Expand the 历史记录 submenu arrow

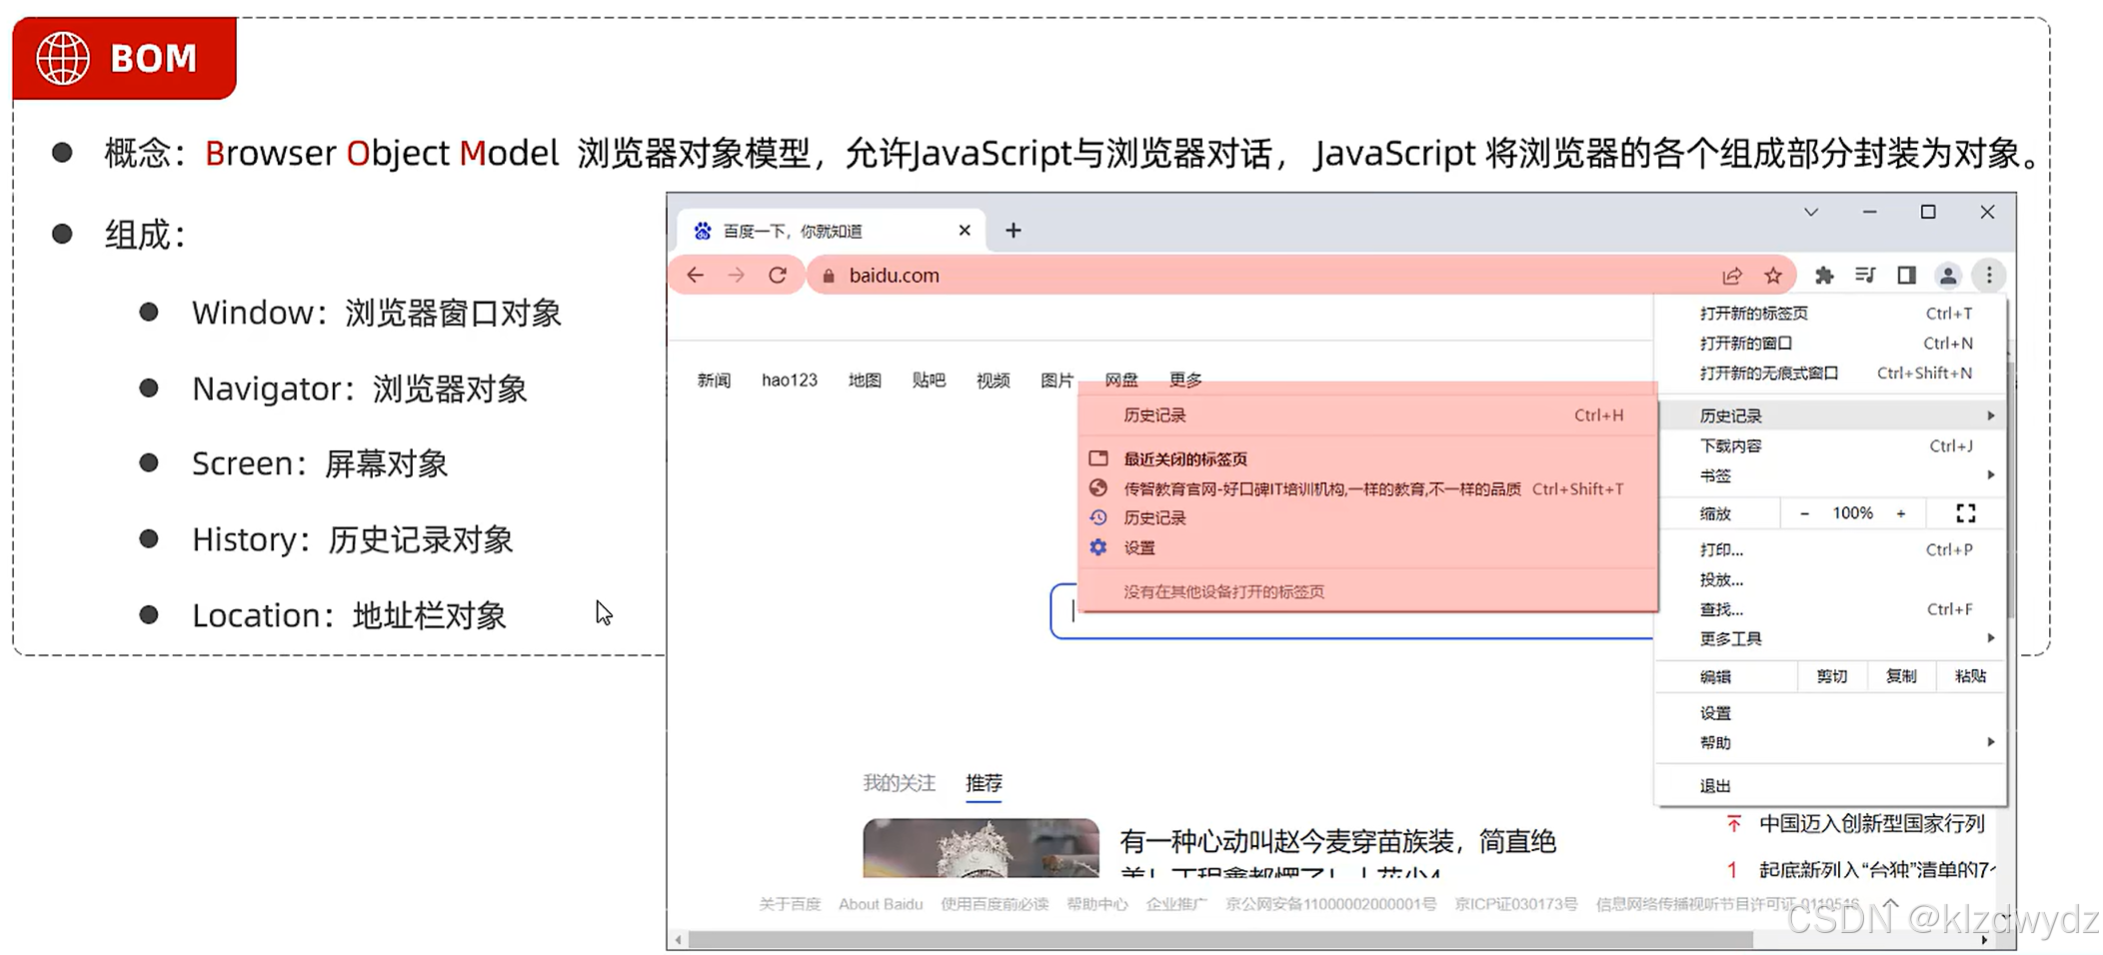pos(1990,414)
